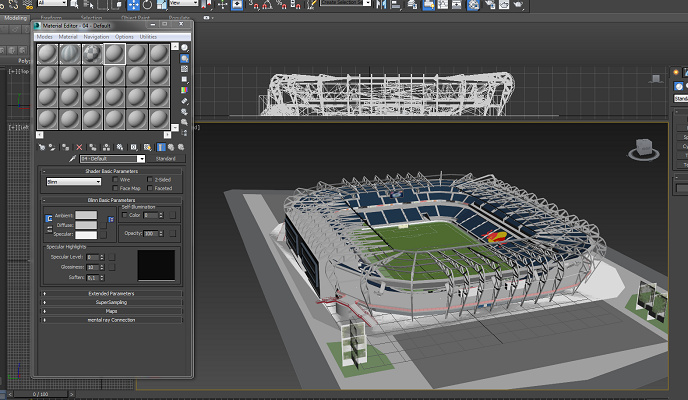This screenshot has width=688, height=400.
Task: Toggle Show End Result icon
Action: pos(161,147)
